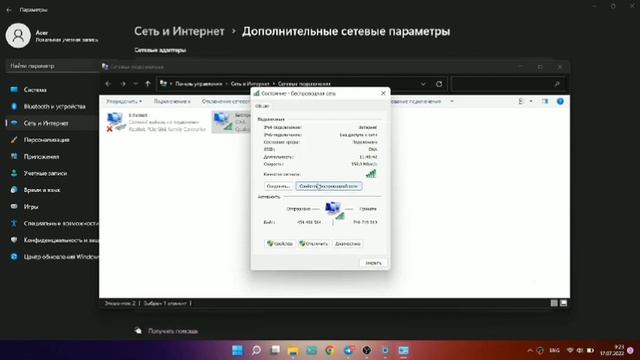
Task: Open the recent locations dropdown arrow
Action: 136,84
